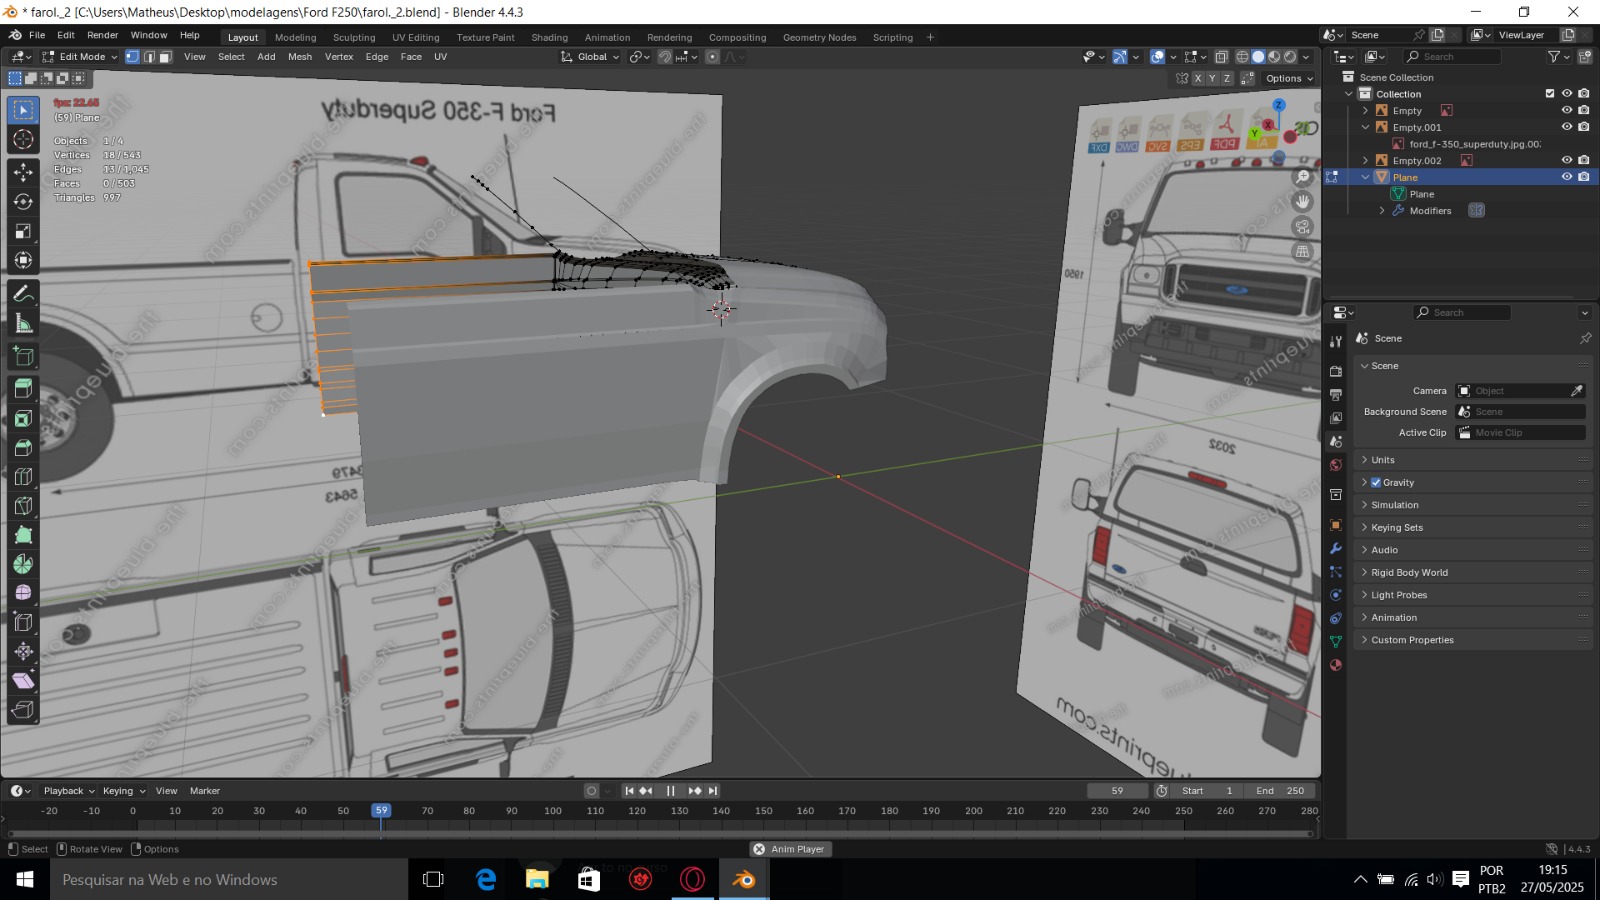1600x900 pixels.
Task: Pause the animation playback
Action: (x=671, y=791)
